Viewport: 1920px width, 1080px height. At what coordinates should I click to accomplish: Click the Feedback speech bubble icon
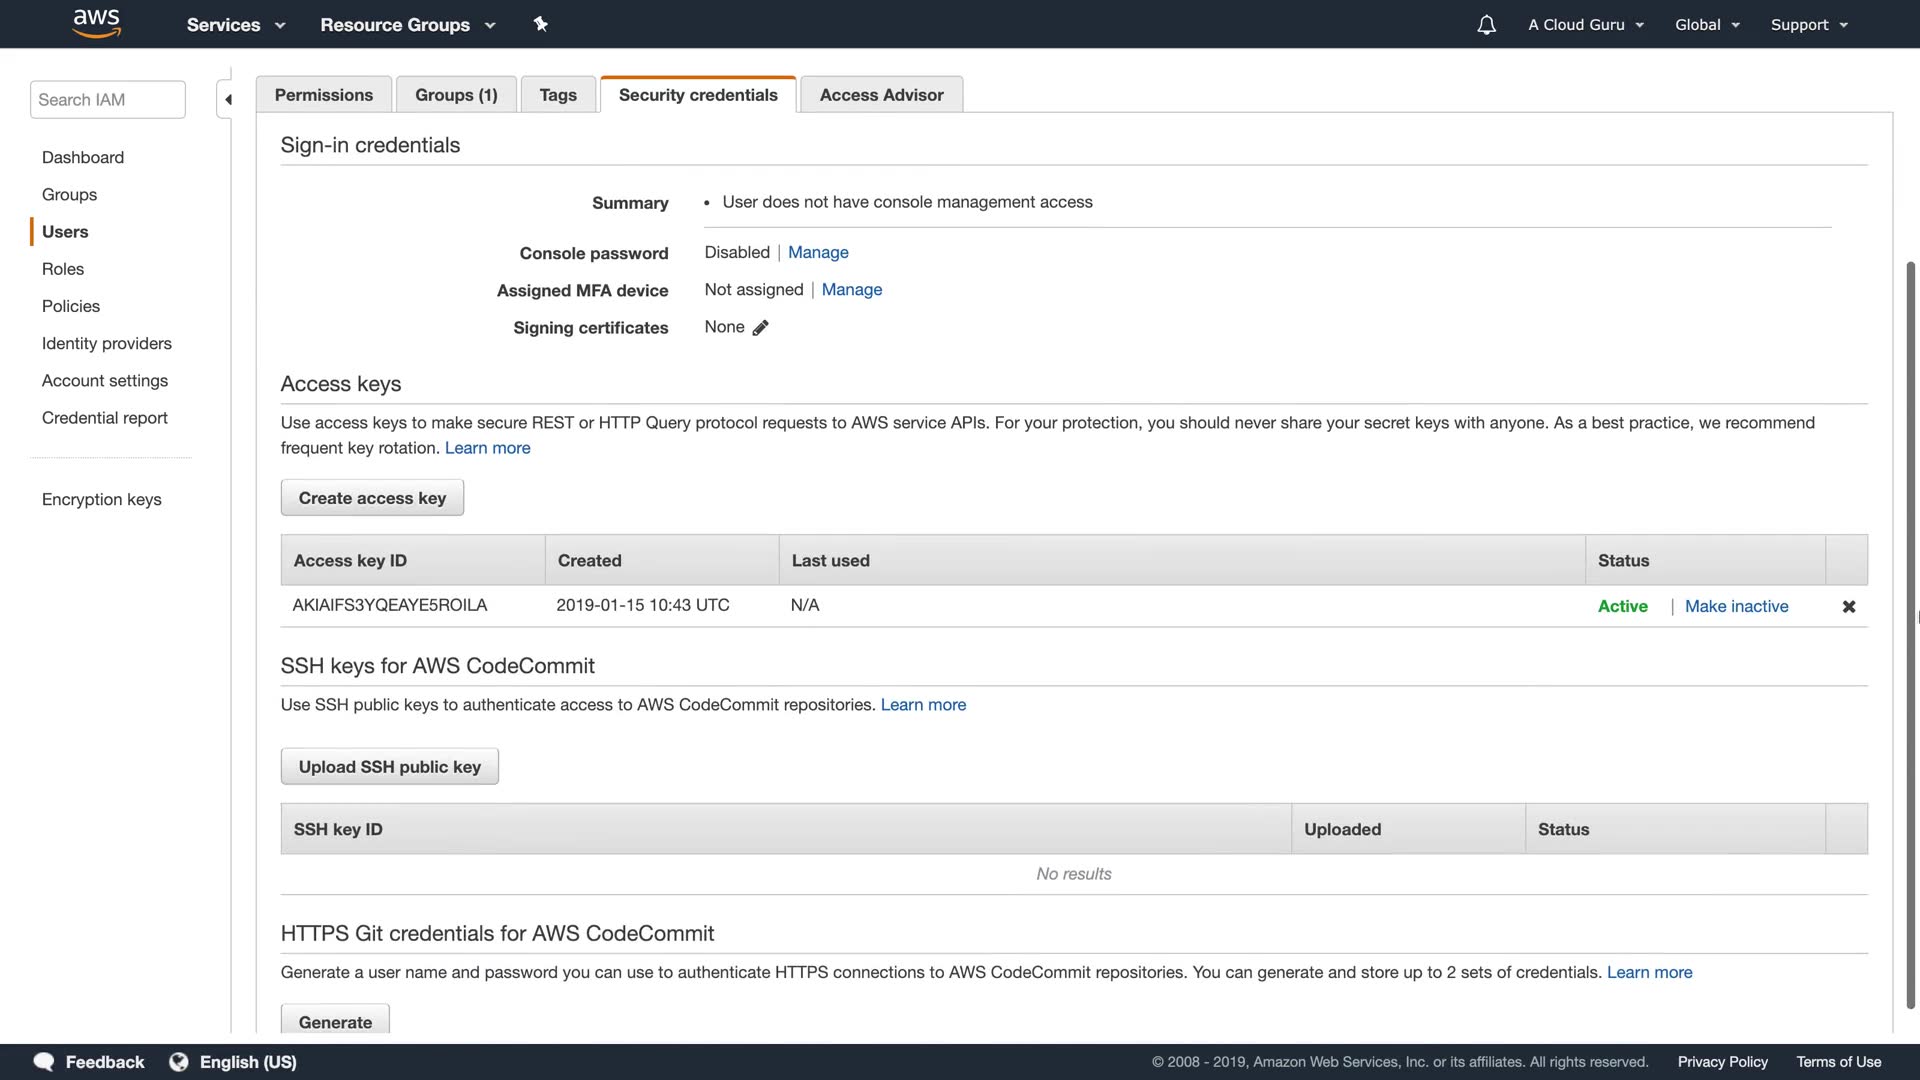click(x=44, y=1062)
